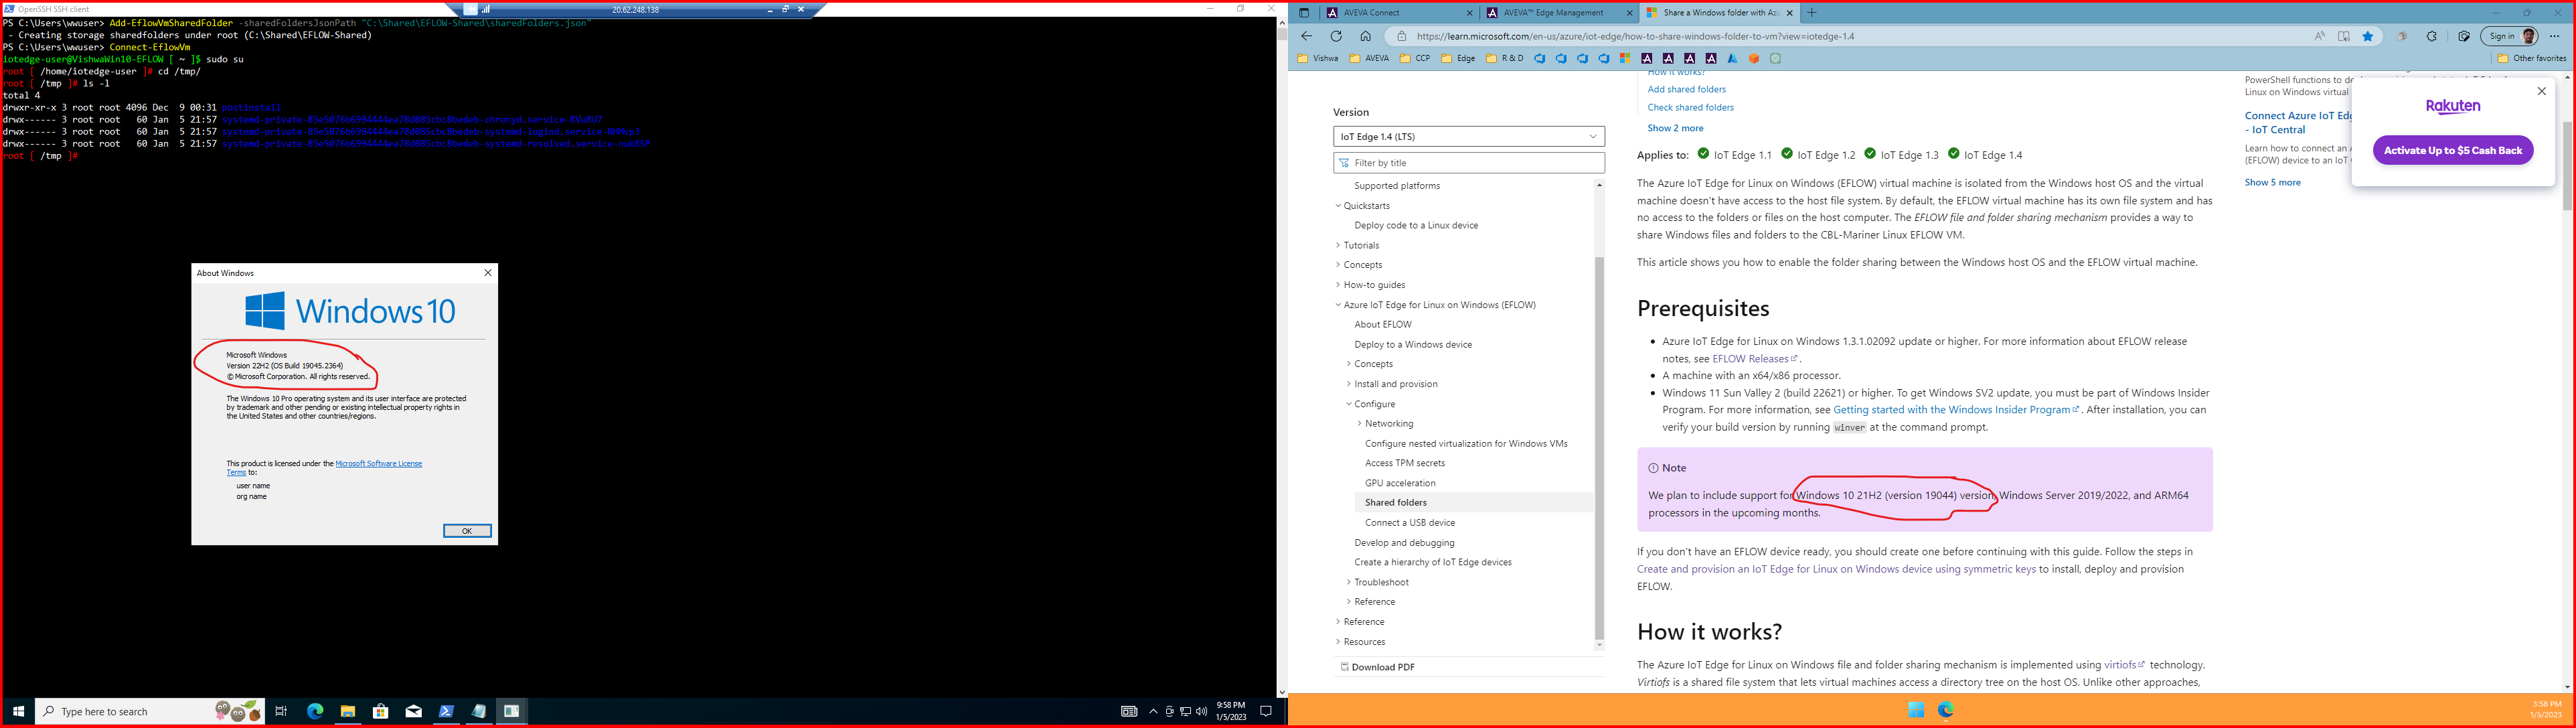Screen dimensions: 2576x728
Task: Open the browser extensions puzzle icon
Action: click(x=2431, y=36)
